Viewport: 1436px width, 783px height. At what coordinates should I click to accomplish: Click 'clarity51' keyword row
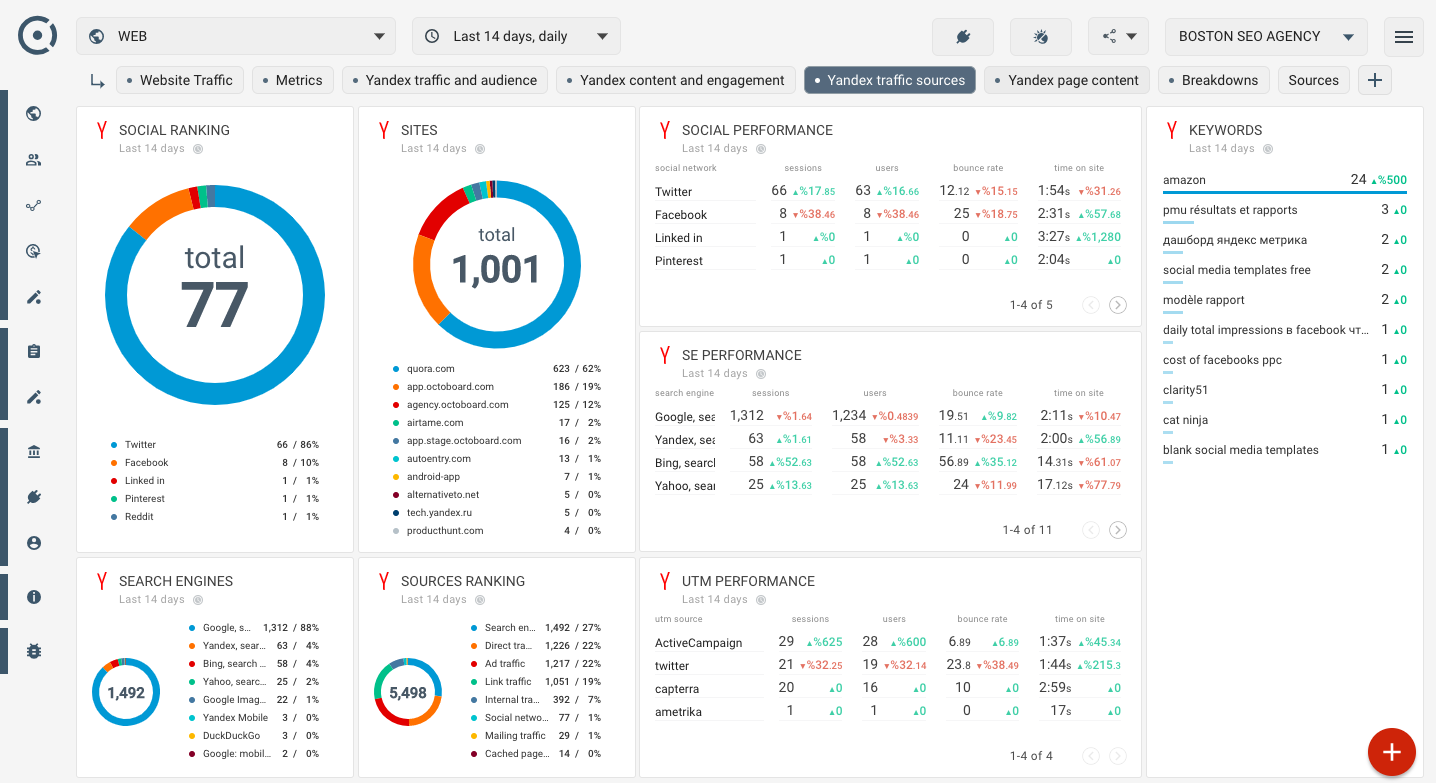(x=1285, y=391)
